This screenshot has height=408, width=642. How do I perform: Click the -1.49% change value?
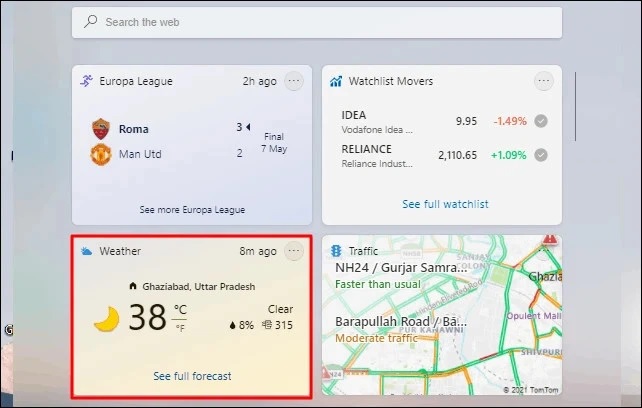coord(510,121)
